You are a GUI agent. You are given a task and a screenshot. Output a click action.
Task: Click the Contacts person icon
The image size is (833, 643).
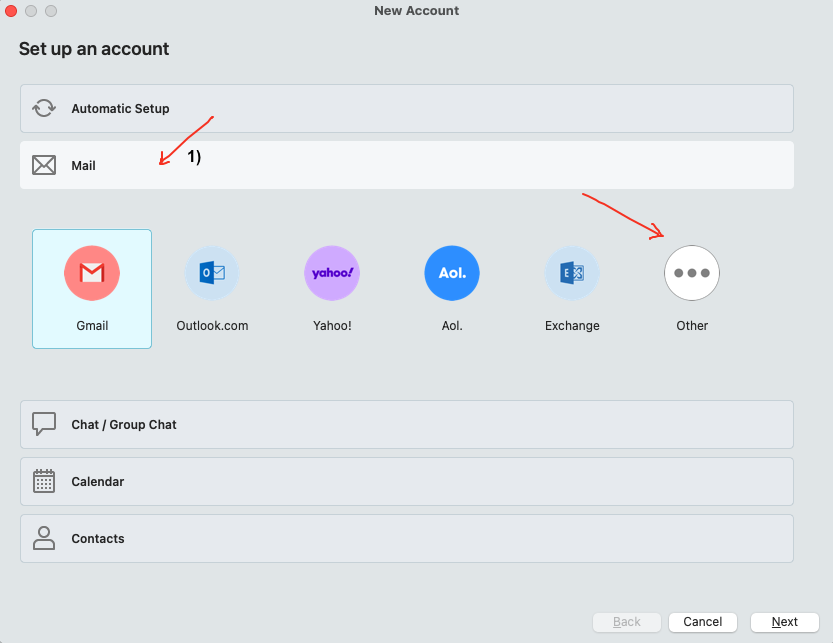click(x=44, y=538)
